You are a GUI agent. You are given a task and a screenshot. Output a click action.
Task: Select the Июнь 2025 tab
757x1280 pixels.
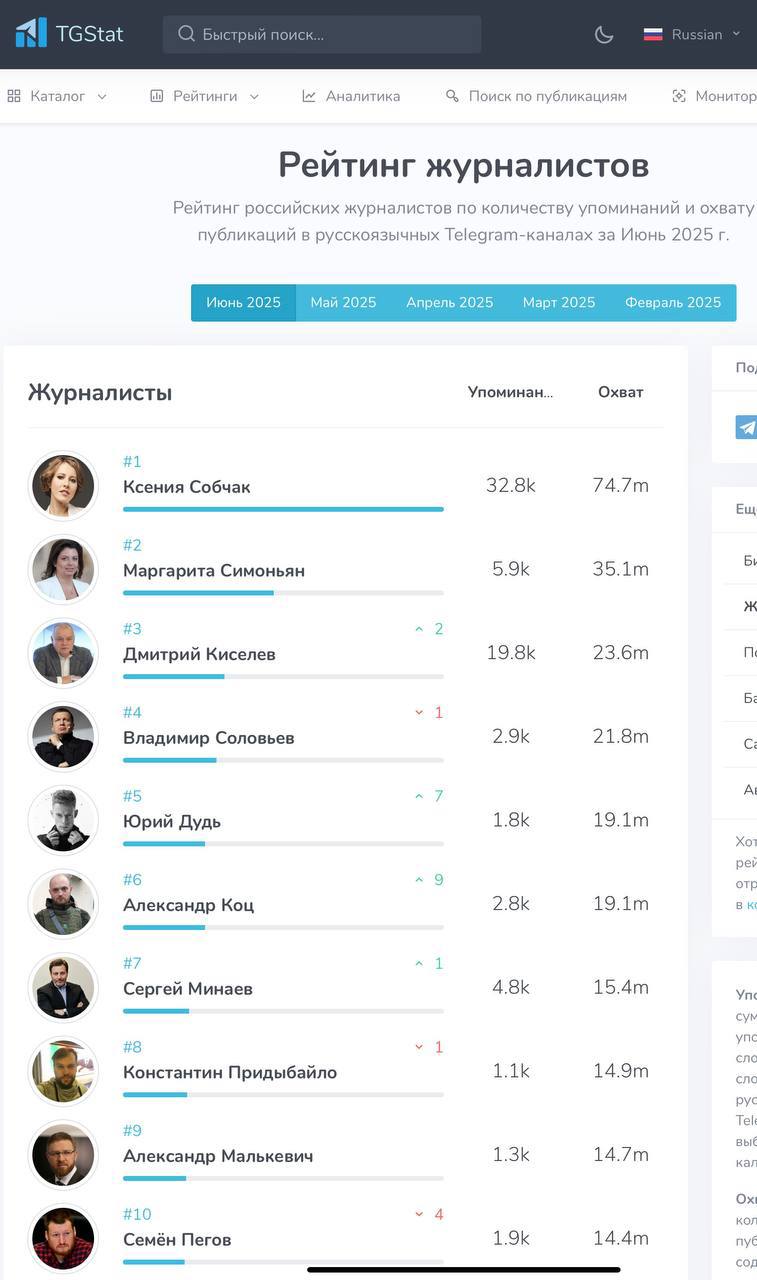click(243, 302)
